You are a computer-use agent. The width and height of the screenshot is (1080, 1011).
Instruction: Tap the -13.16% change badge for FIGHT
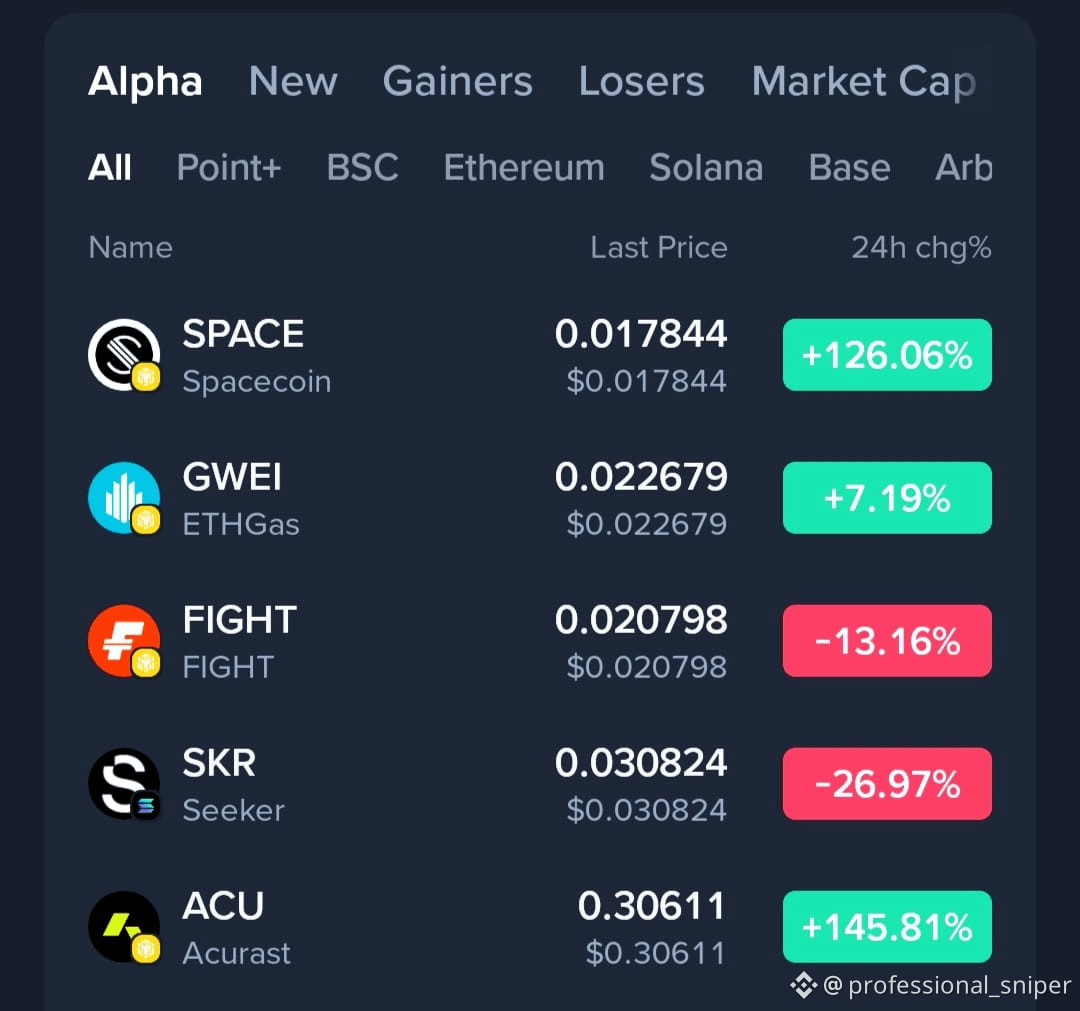(887, 641)
